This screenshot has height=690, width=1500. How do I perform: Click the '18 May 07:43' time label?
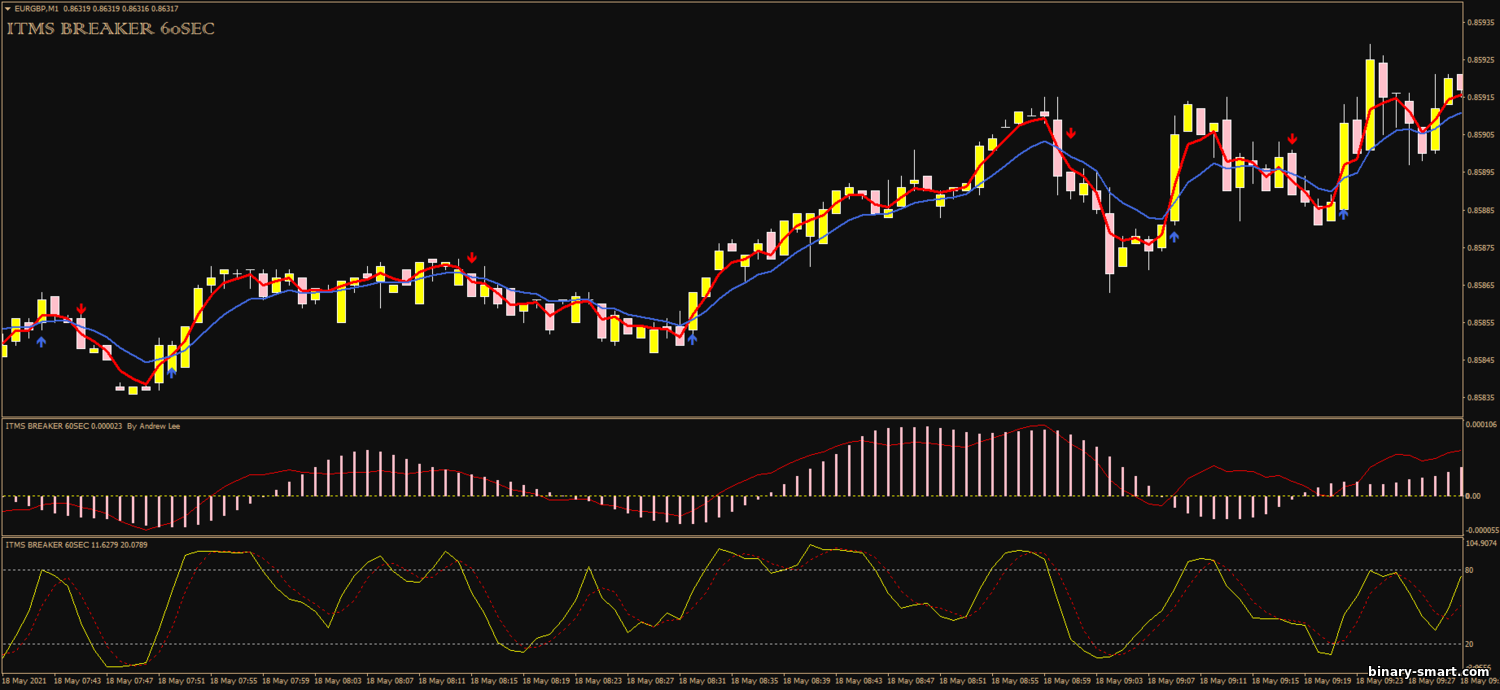point(77,680)
